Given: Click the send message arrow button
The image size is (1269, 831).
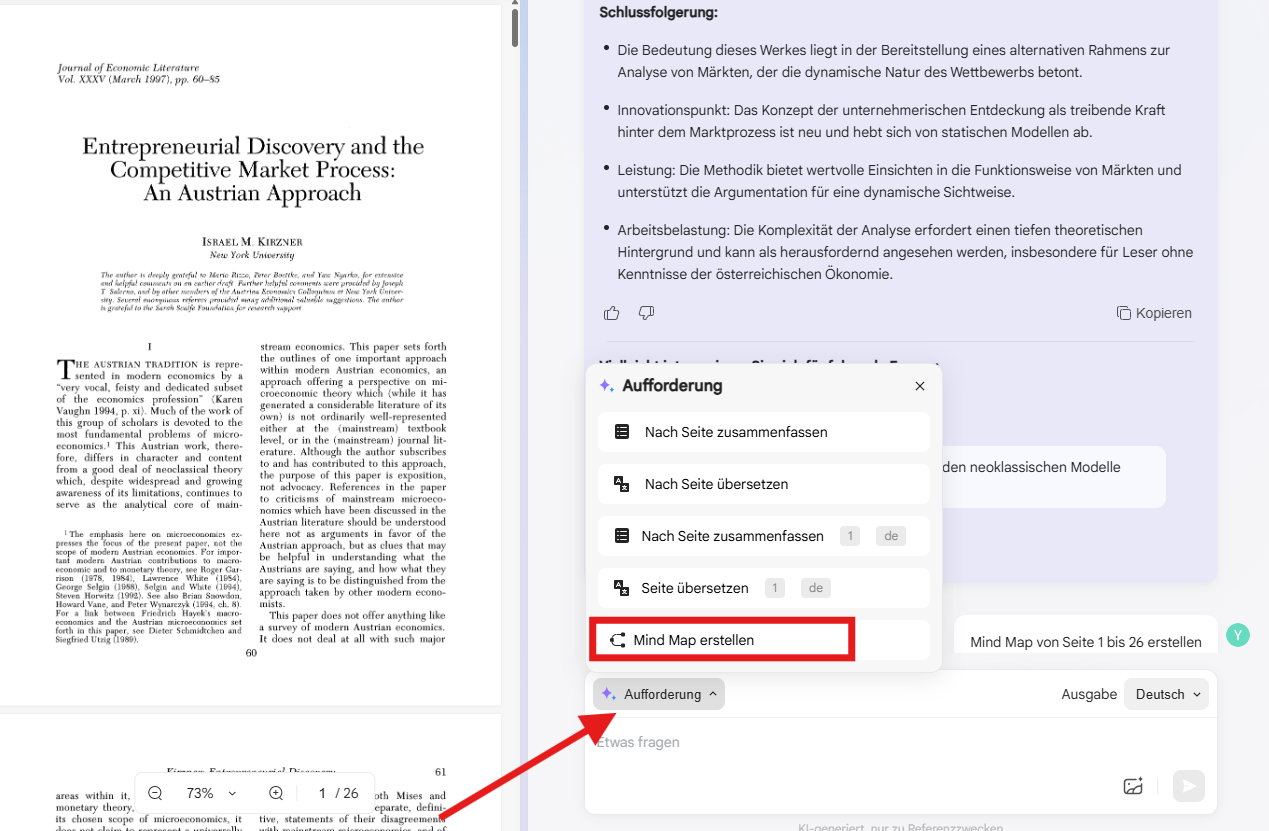Looking at the screenshot, I should tap(1189, 786).
